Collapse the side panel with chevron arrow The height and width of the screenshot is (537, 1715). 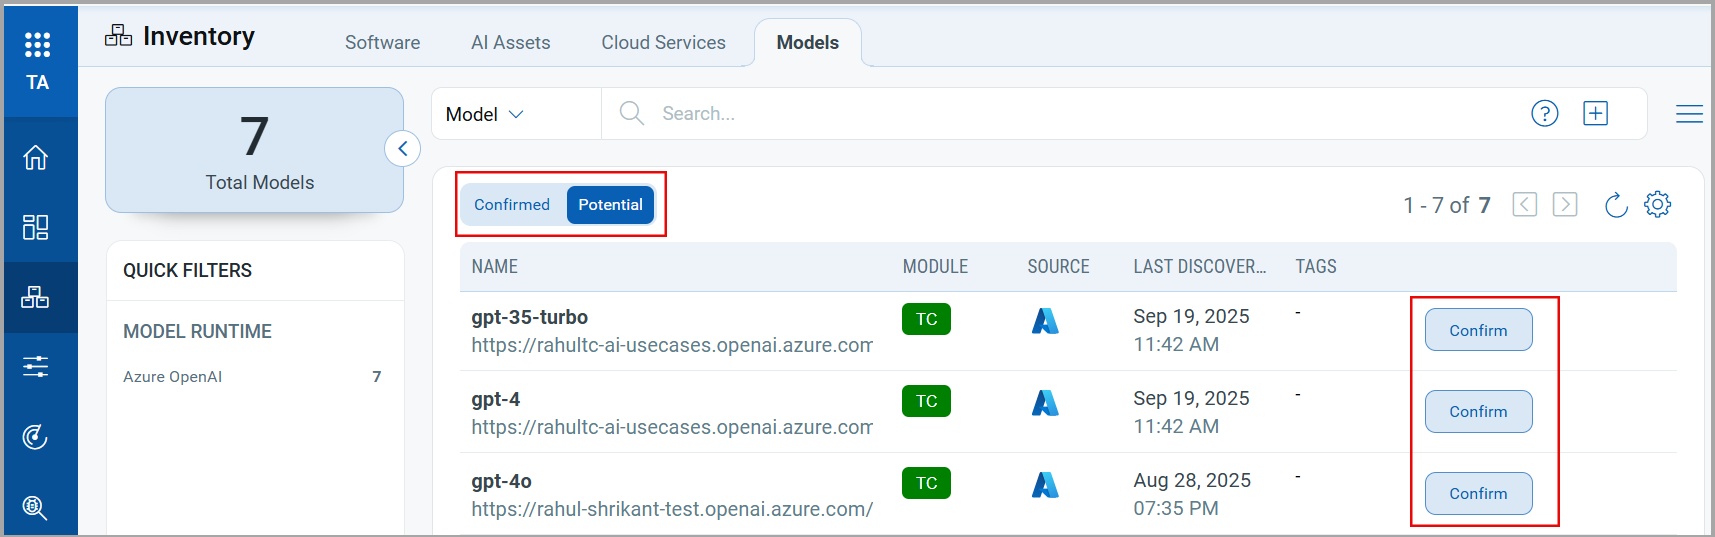(402, 149)
